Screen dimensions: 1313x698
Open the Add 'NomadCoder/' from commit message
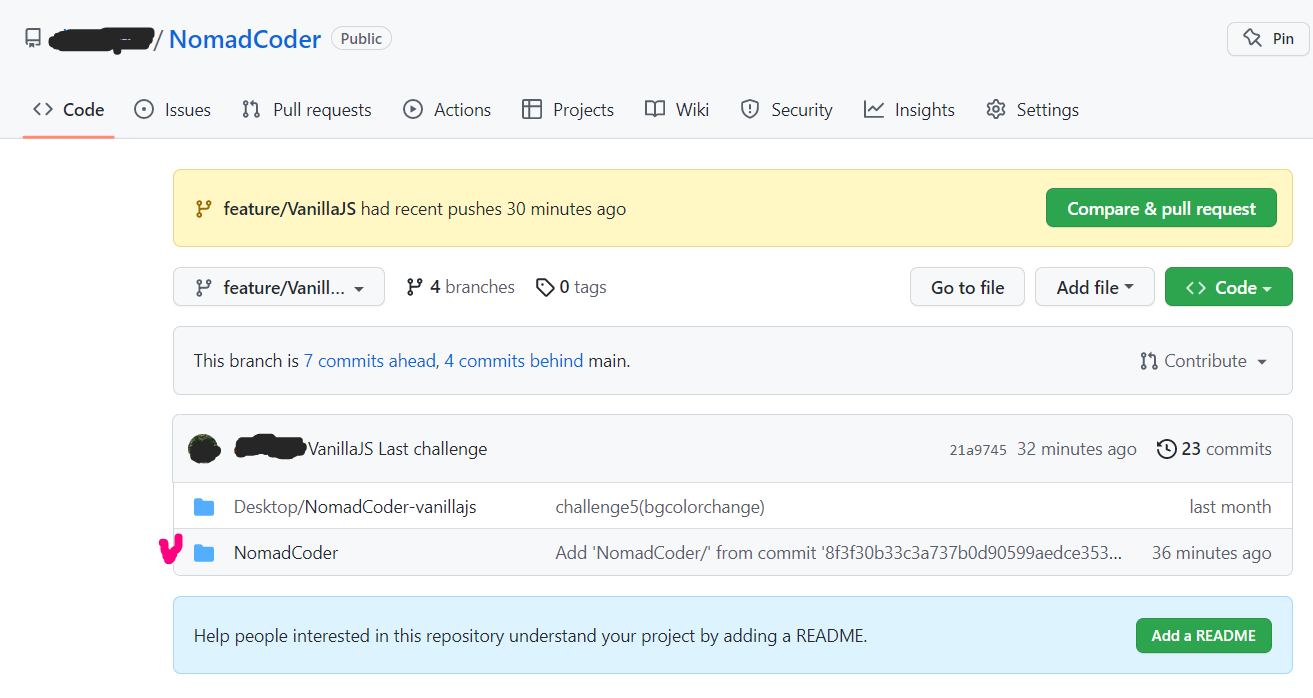point(839,553)
